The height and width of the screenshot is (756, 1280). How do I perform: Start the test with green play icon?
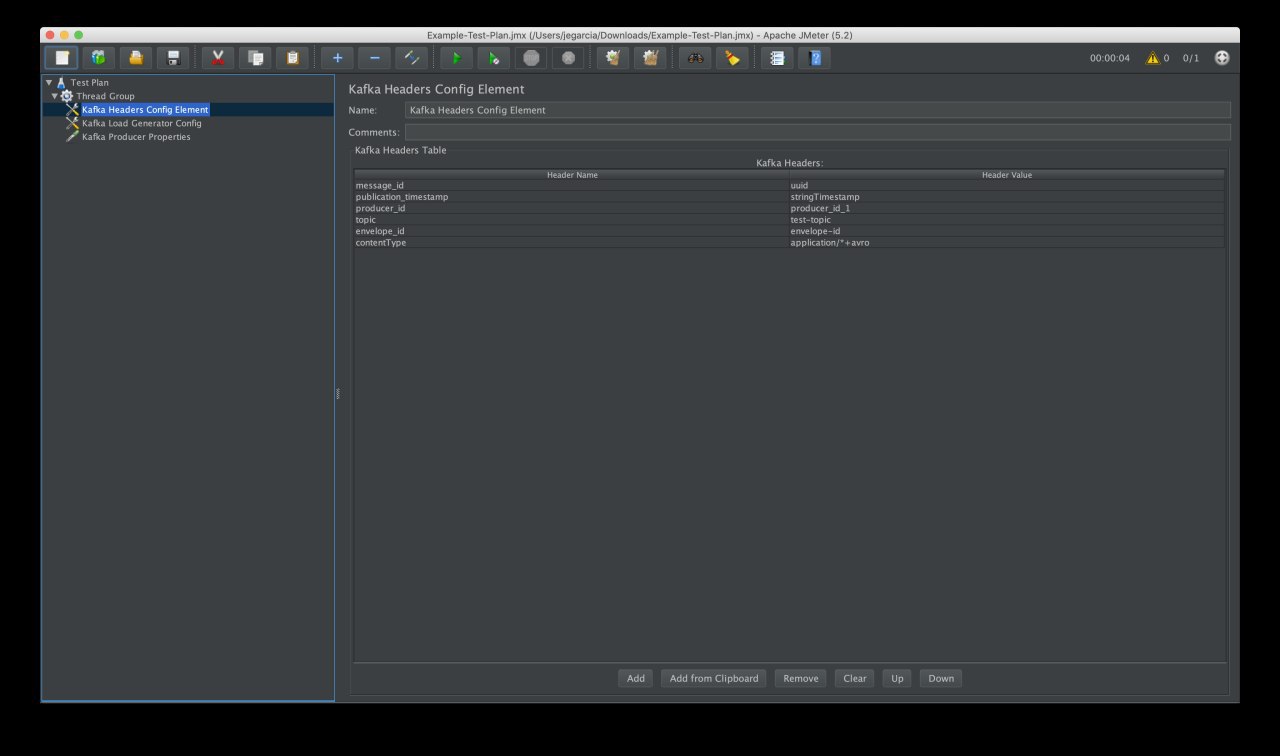tap(456, 58)
